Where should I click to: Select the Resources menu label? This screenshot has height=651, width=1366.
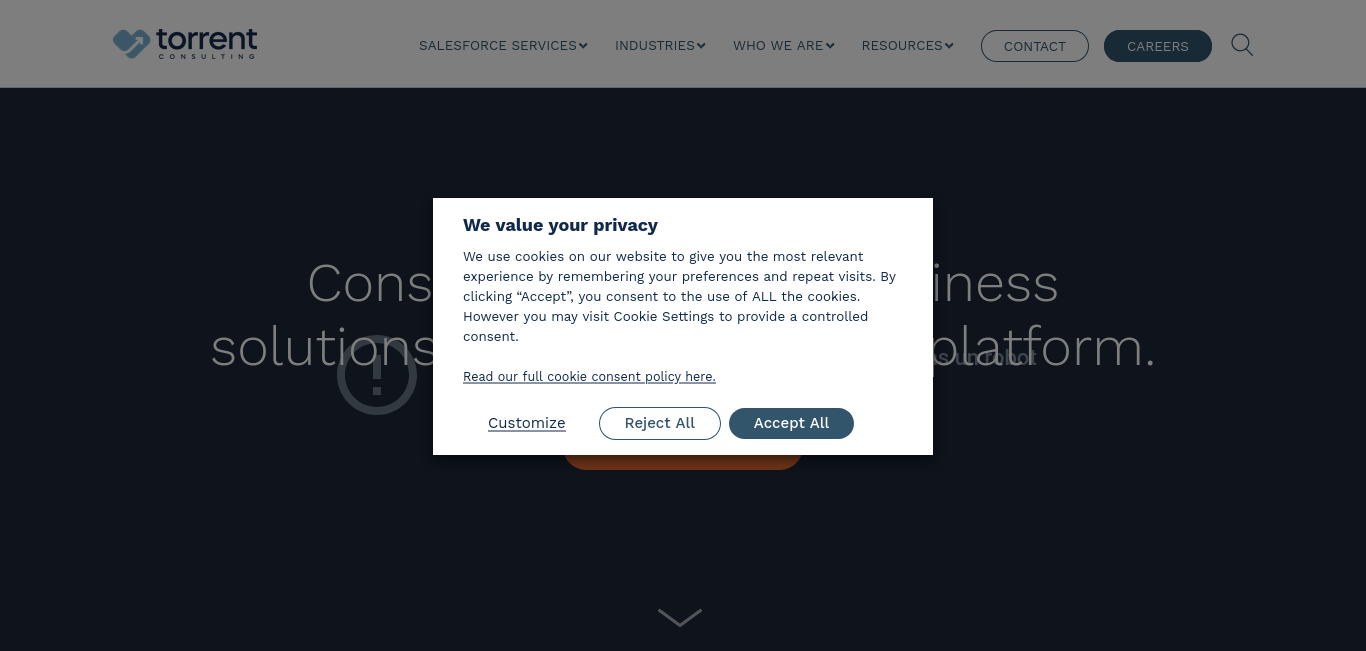(902, 46)
